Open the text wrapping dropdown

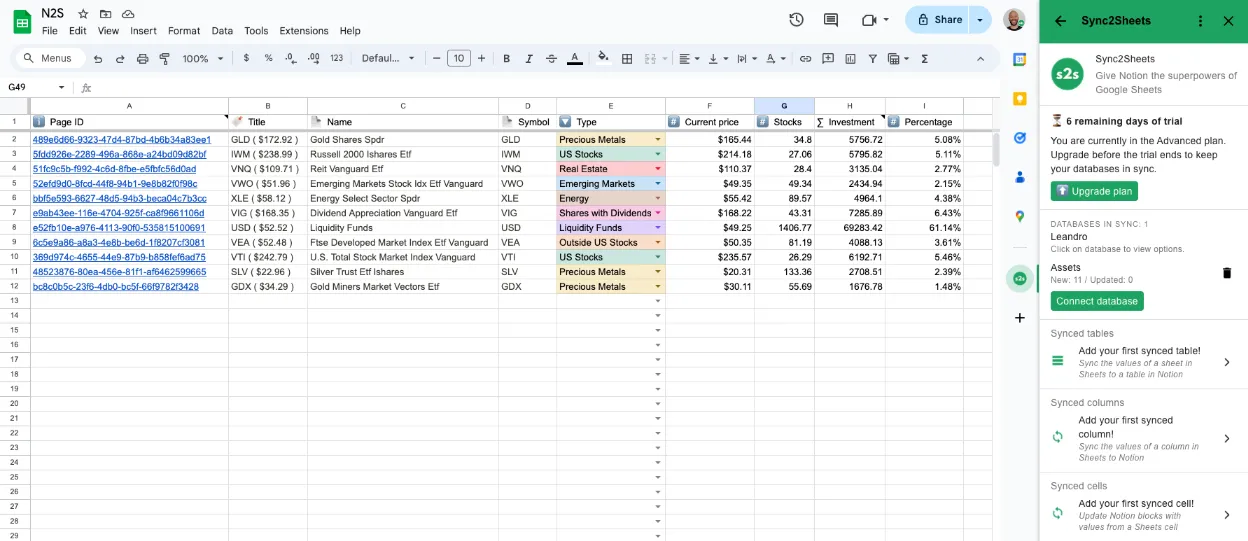click(x=747, y=59)
